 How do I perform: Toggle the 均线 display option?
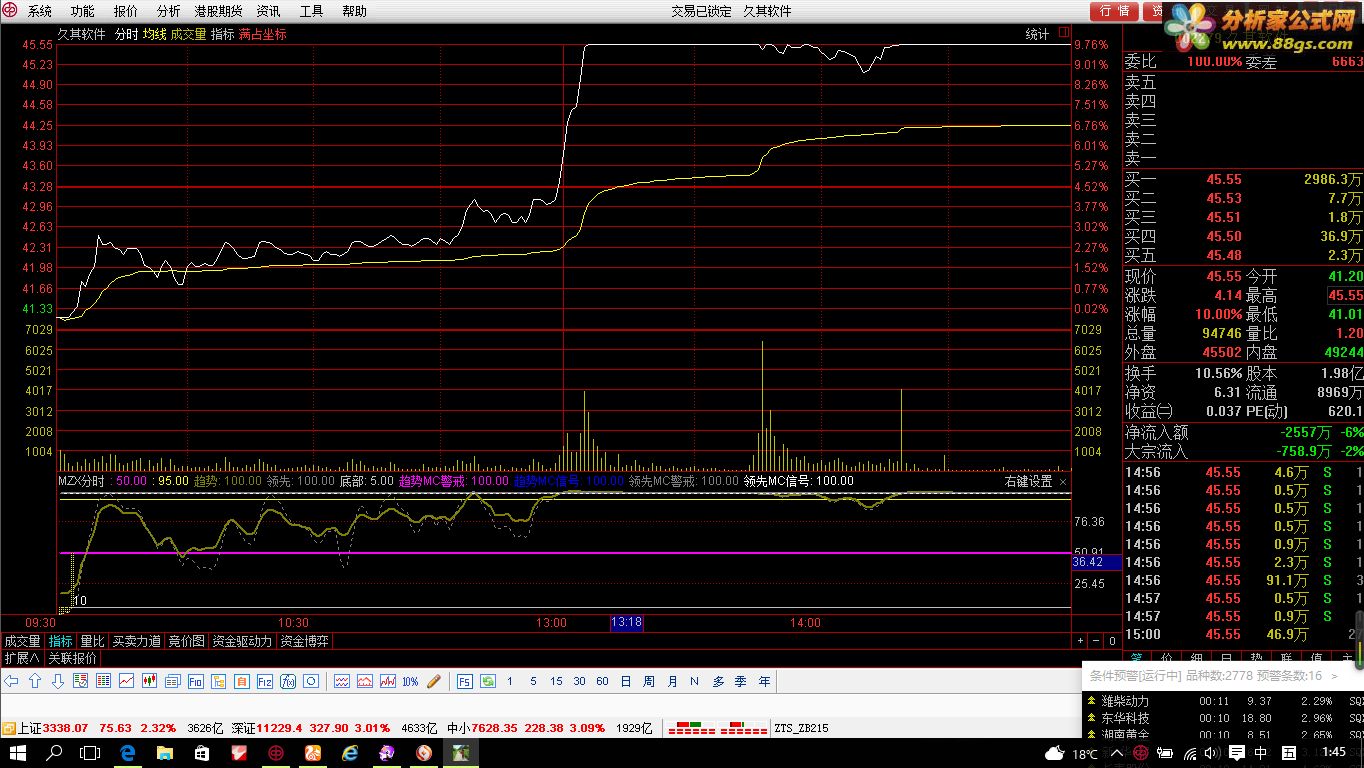coord(154,34)
